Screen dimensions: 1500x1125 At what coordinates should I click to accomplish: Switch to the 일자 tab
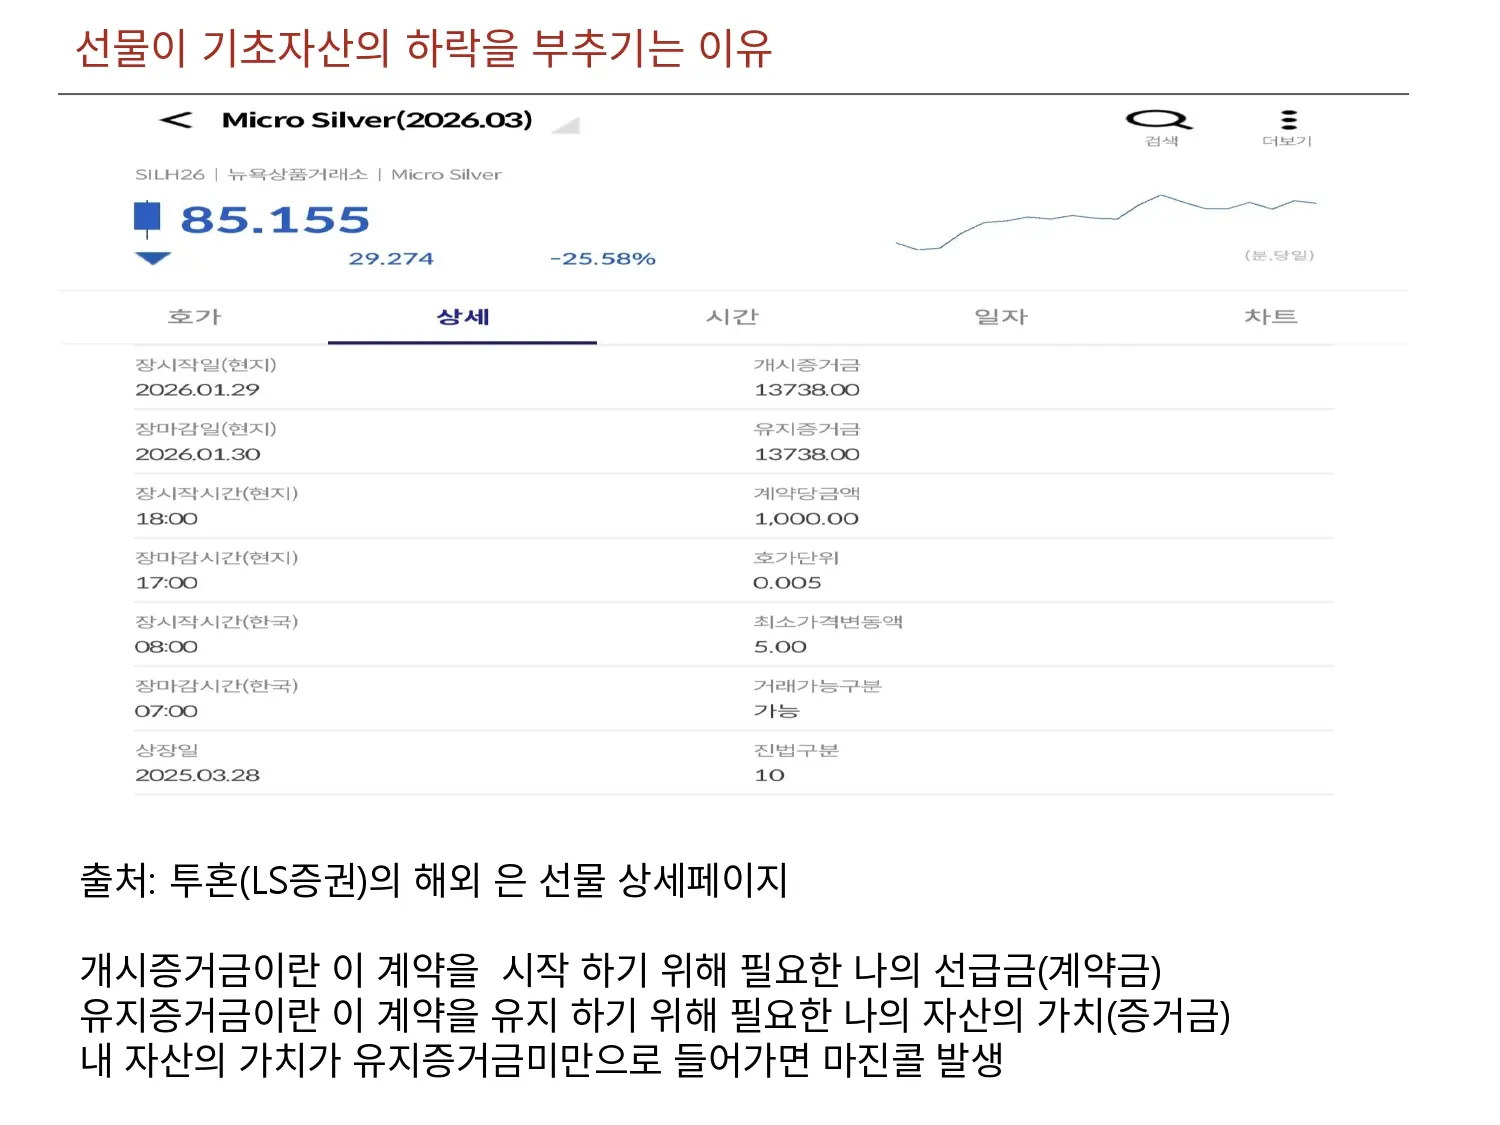click(1001, 316)
